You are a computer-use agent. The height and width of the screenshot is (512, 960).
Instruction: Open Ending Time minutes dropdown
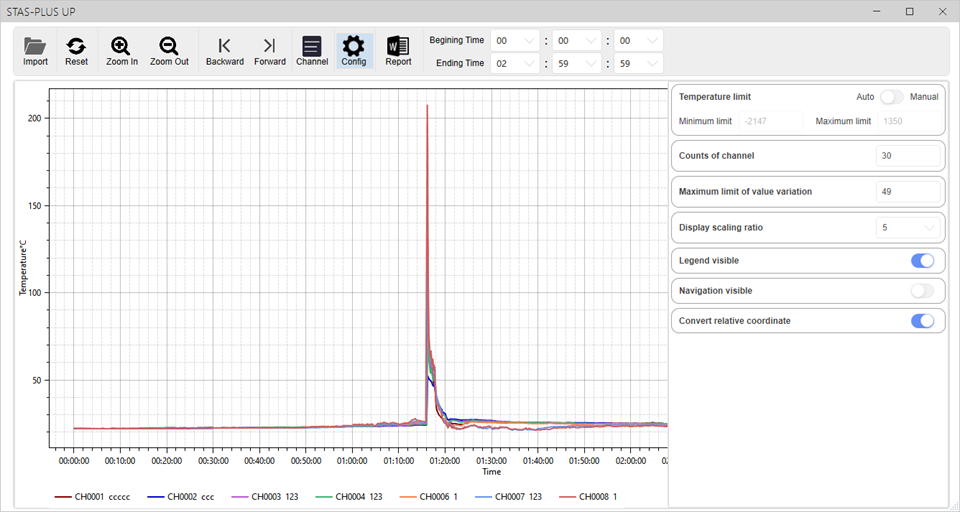click(577, 64)
